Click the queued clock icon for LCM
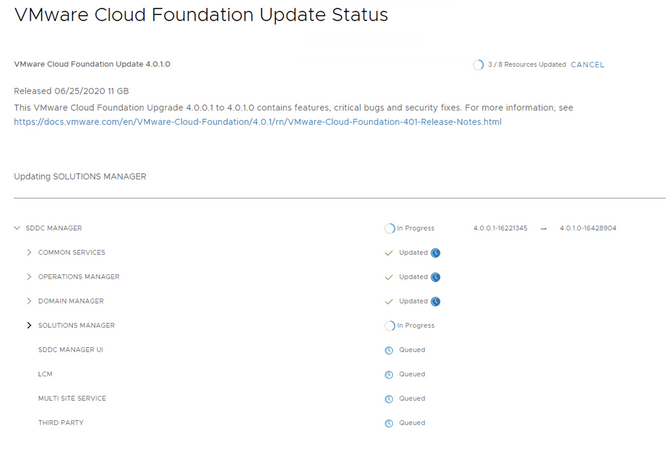 point(389,374)
